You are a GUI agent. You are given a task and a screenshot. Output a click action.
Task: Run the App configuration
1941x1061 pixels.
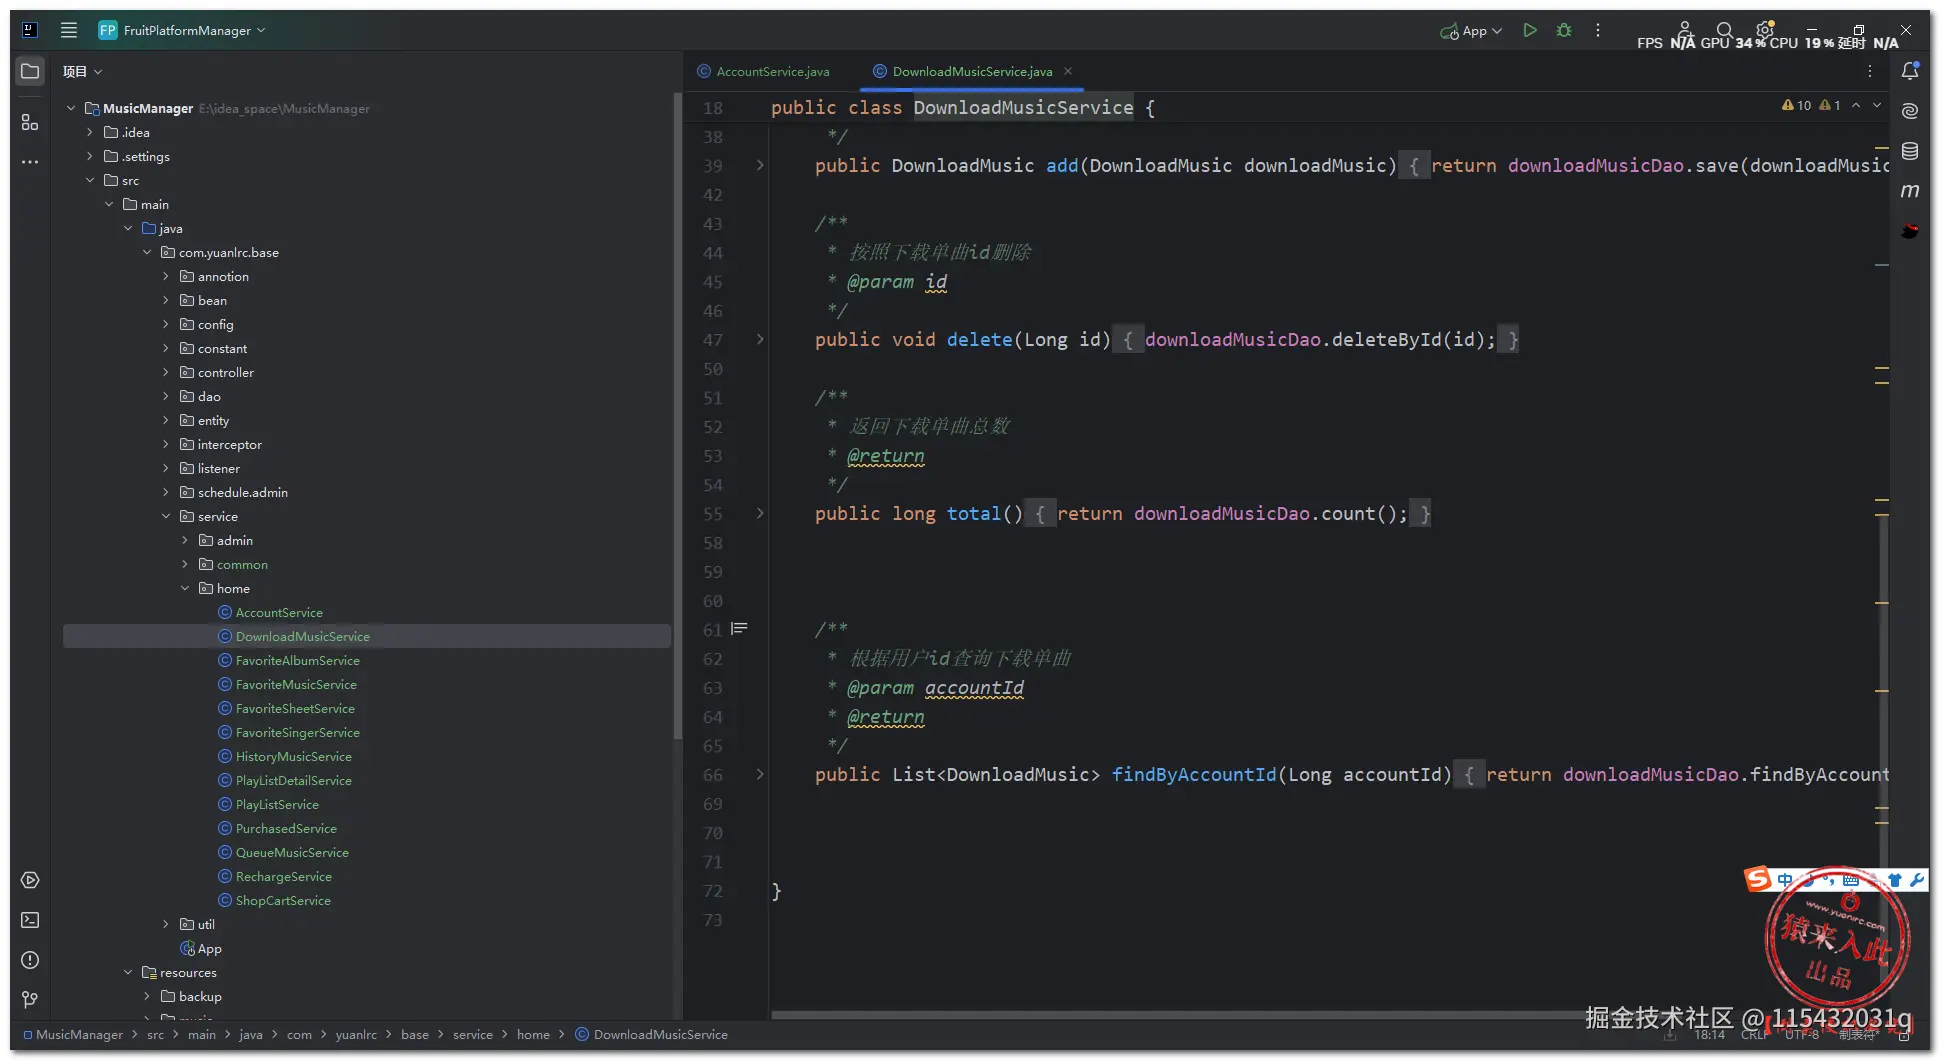(x=1529, y=30)
